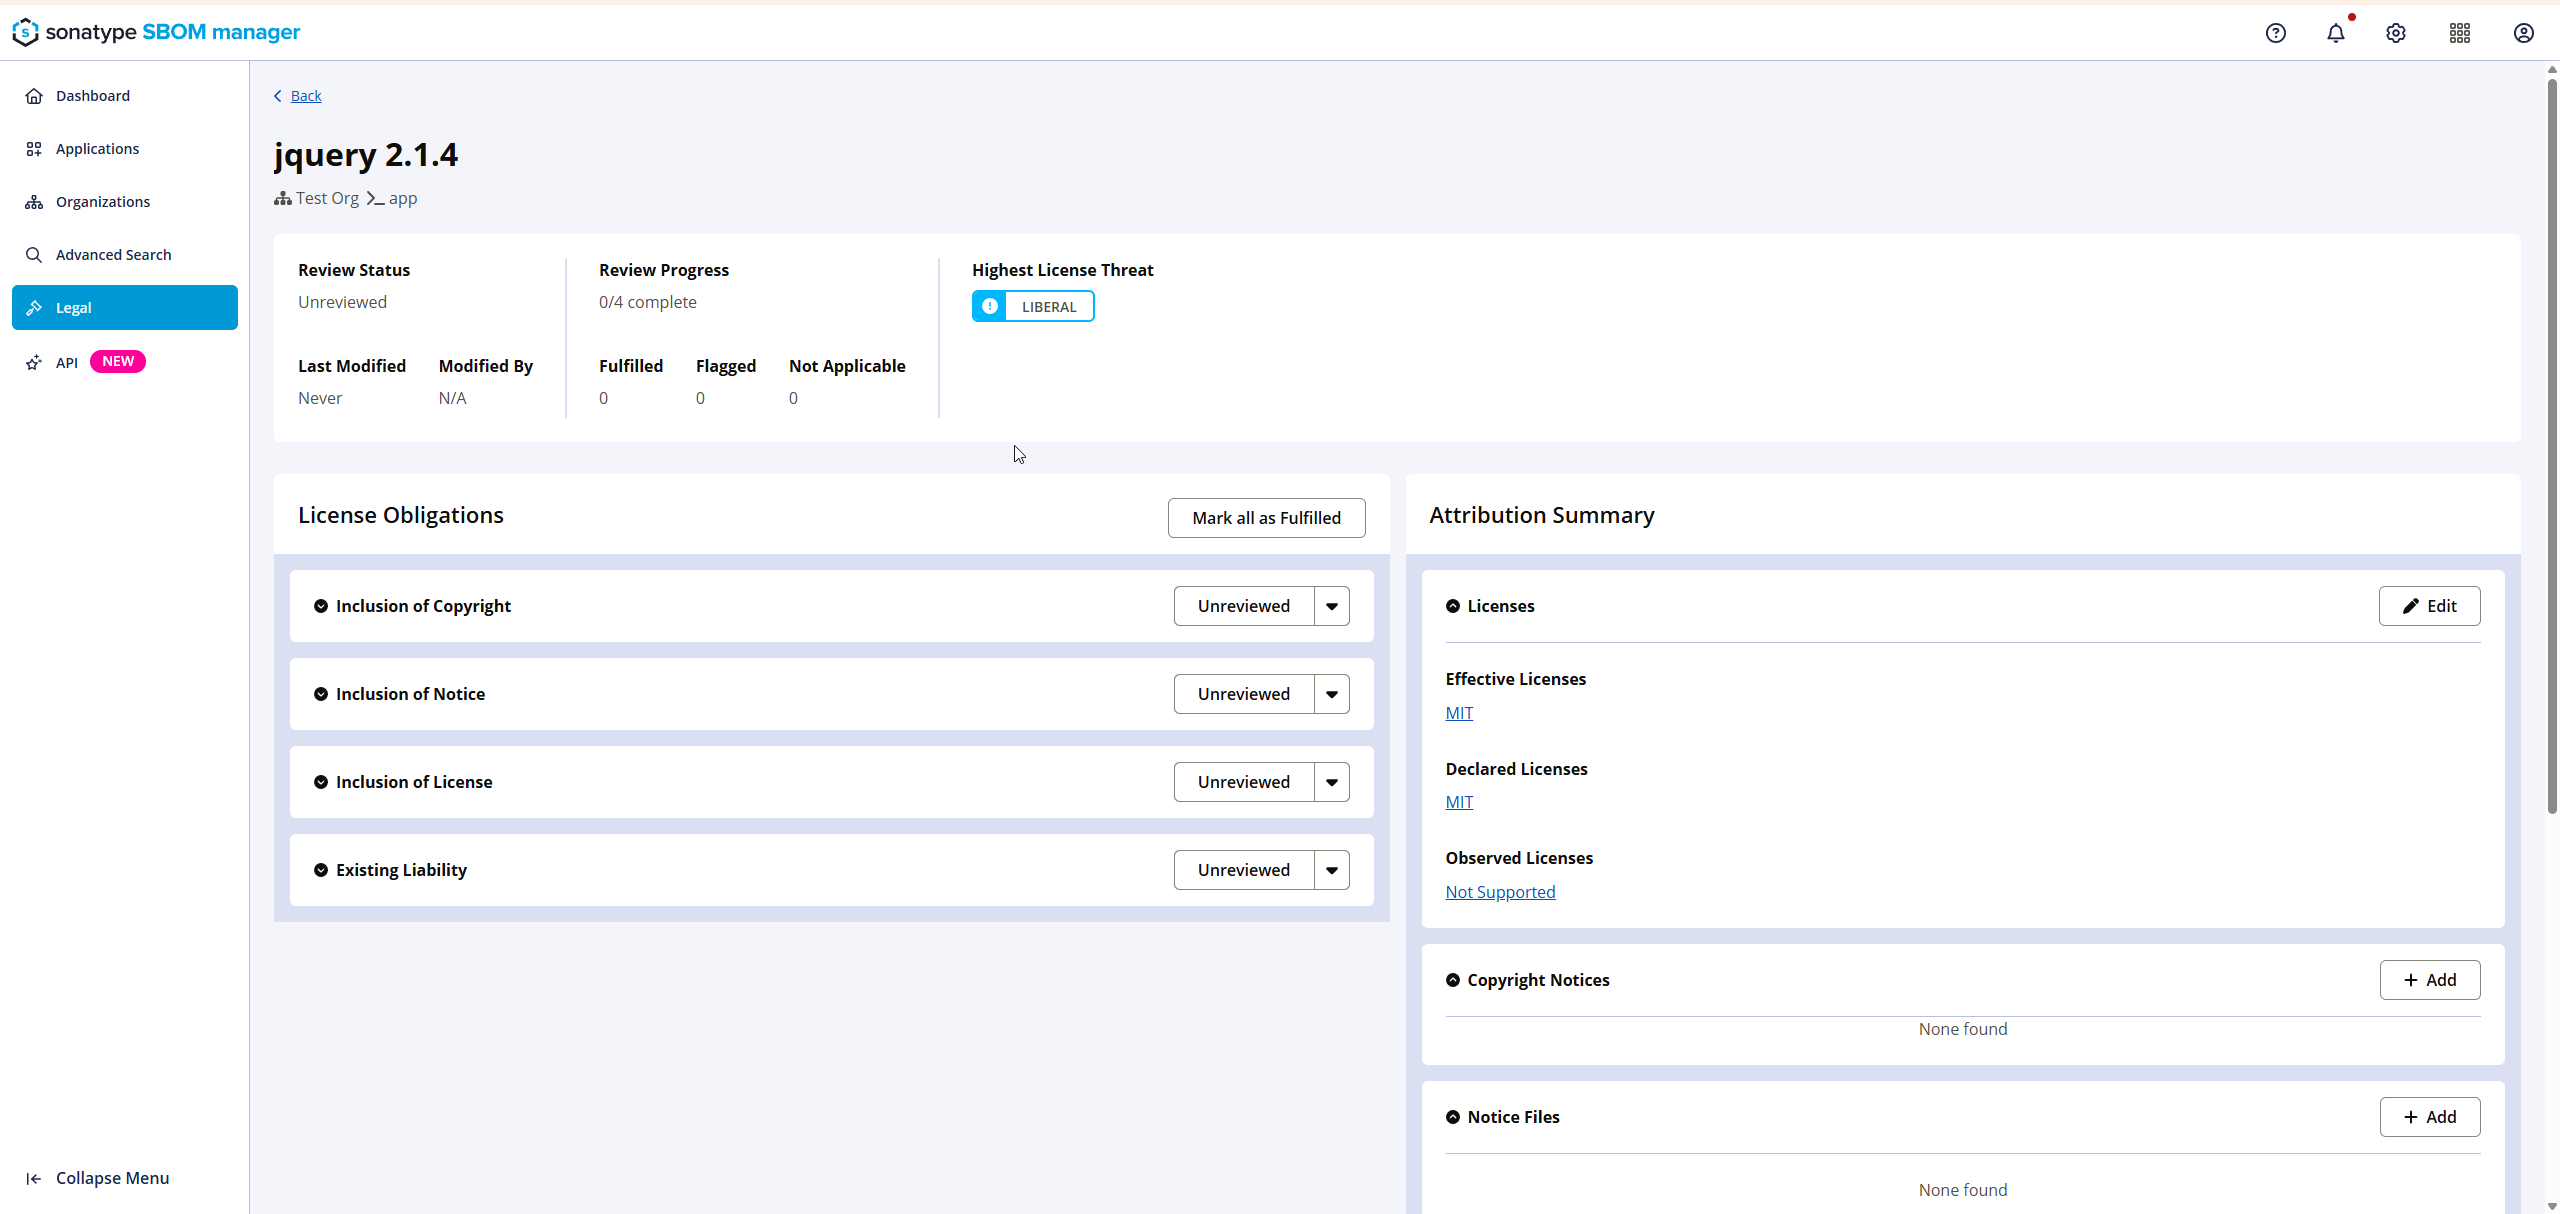Viewport: 2560px width, 1214px height.
Task: Click the Back link
Action: click(306, 96)
